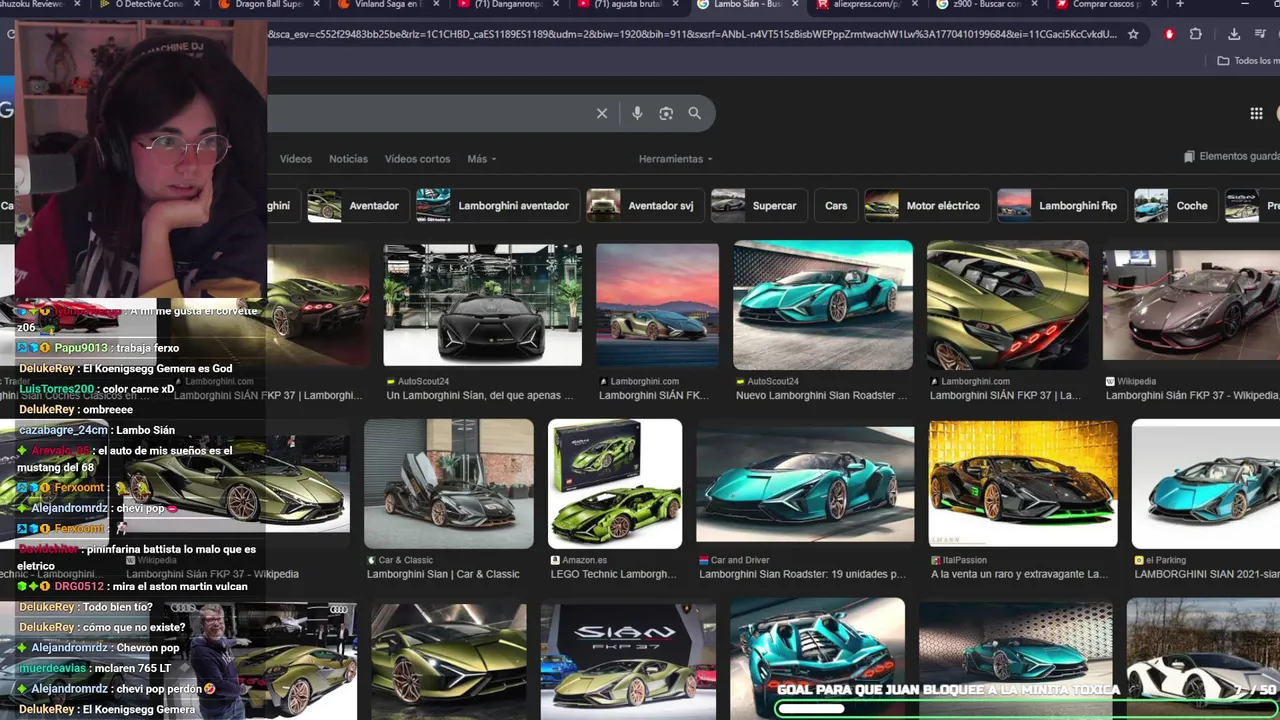The image size is (1280, 720).
Task: Open 'Un Lamborghini Sián, del que apenas' link
Action: click(x=480, y=395)
